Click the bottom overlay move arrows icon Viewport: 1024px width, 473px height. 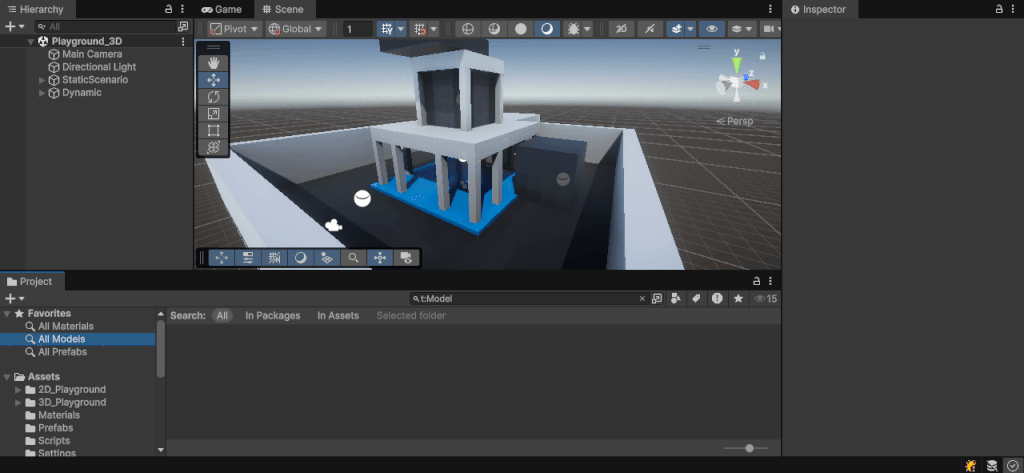tap(221, 257)
